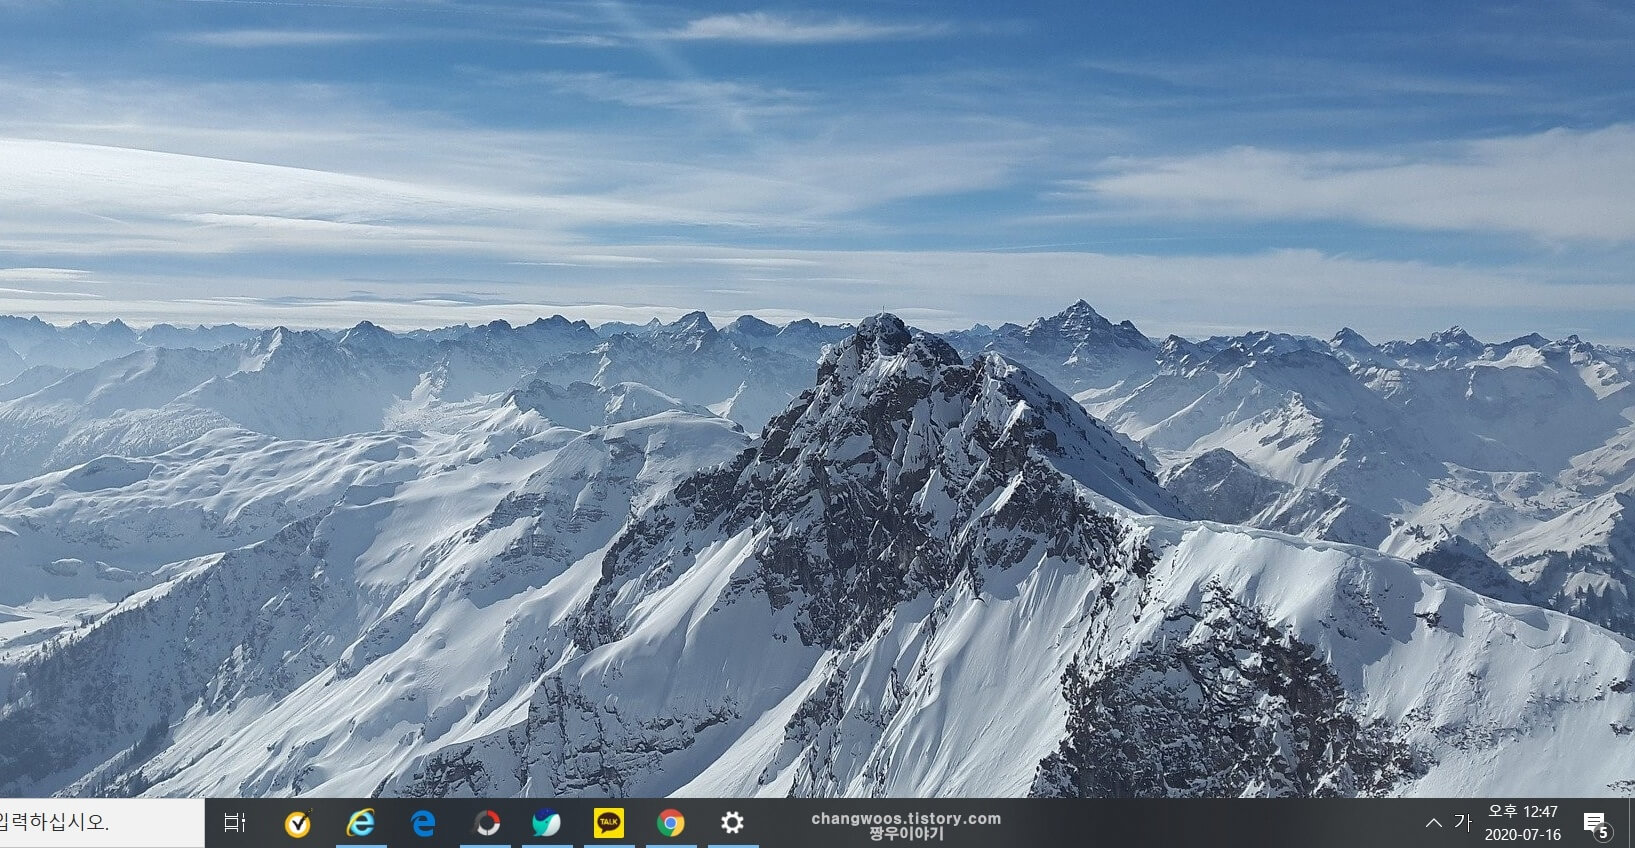This screenshot has width=1635, height=848.
Task: Open Task View from the taskbar
Action: (235, 823)
